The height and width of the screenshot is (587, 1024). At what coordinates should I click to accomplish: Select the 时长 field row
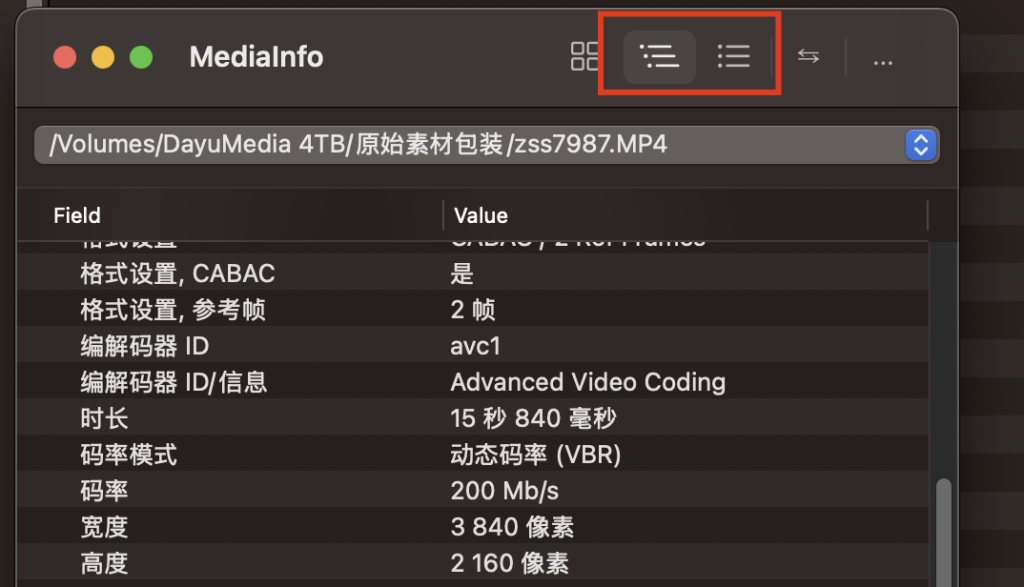104,418
